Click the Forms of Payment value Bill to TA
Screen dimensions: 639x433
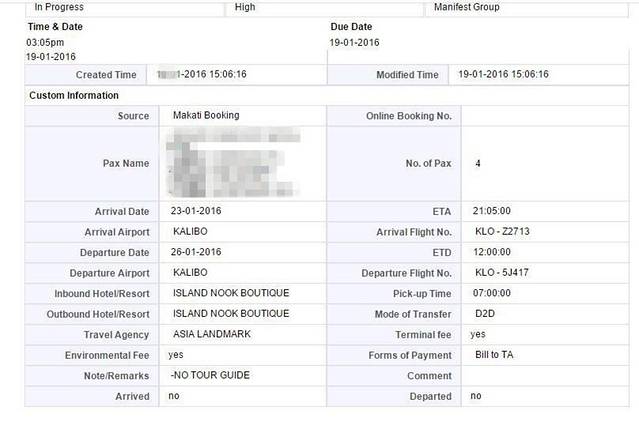(494, 355)
